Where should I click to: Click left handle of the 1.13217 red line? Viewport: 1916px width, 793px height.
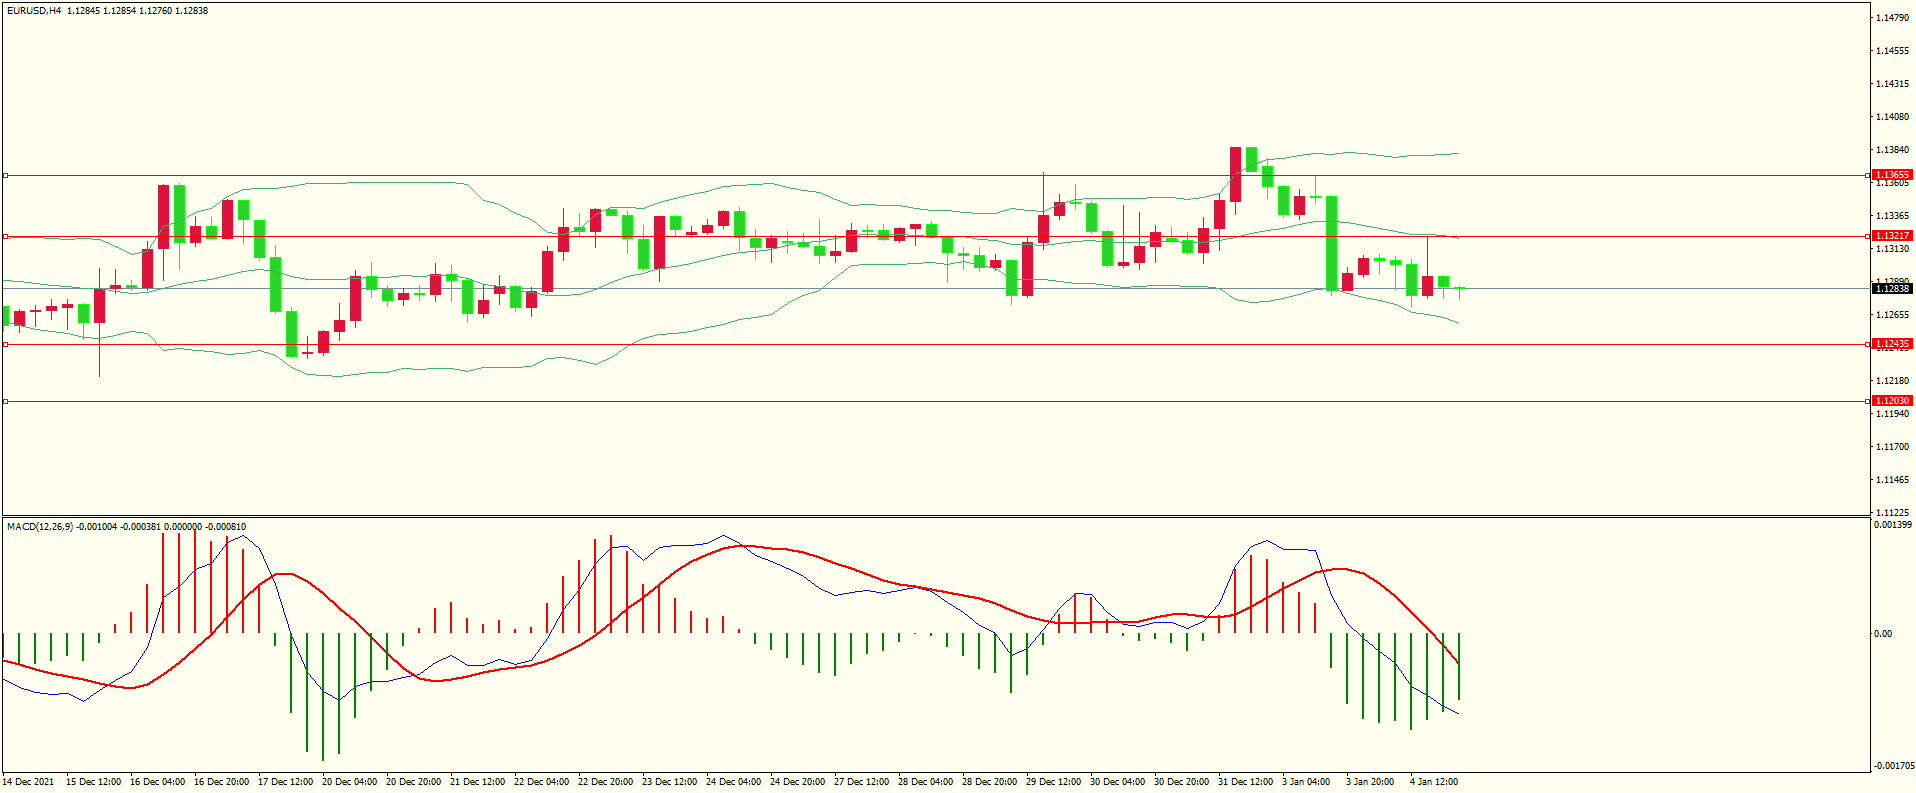point(6,237)
